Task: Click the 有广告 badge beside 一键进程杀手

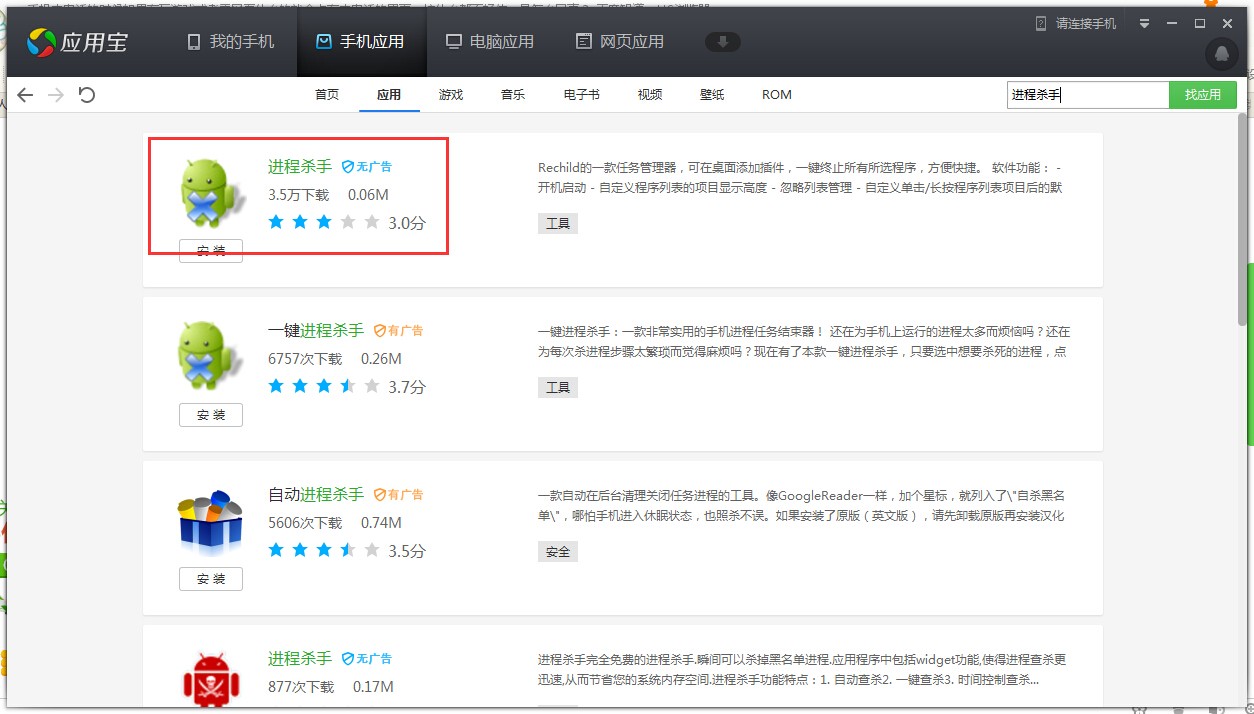Action: (x=396, y=330)
